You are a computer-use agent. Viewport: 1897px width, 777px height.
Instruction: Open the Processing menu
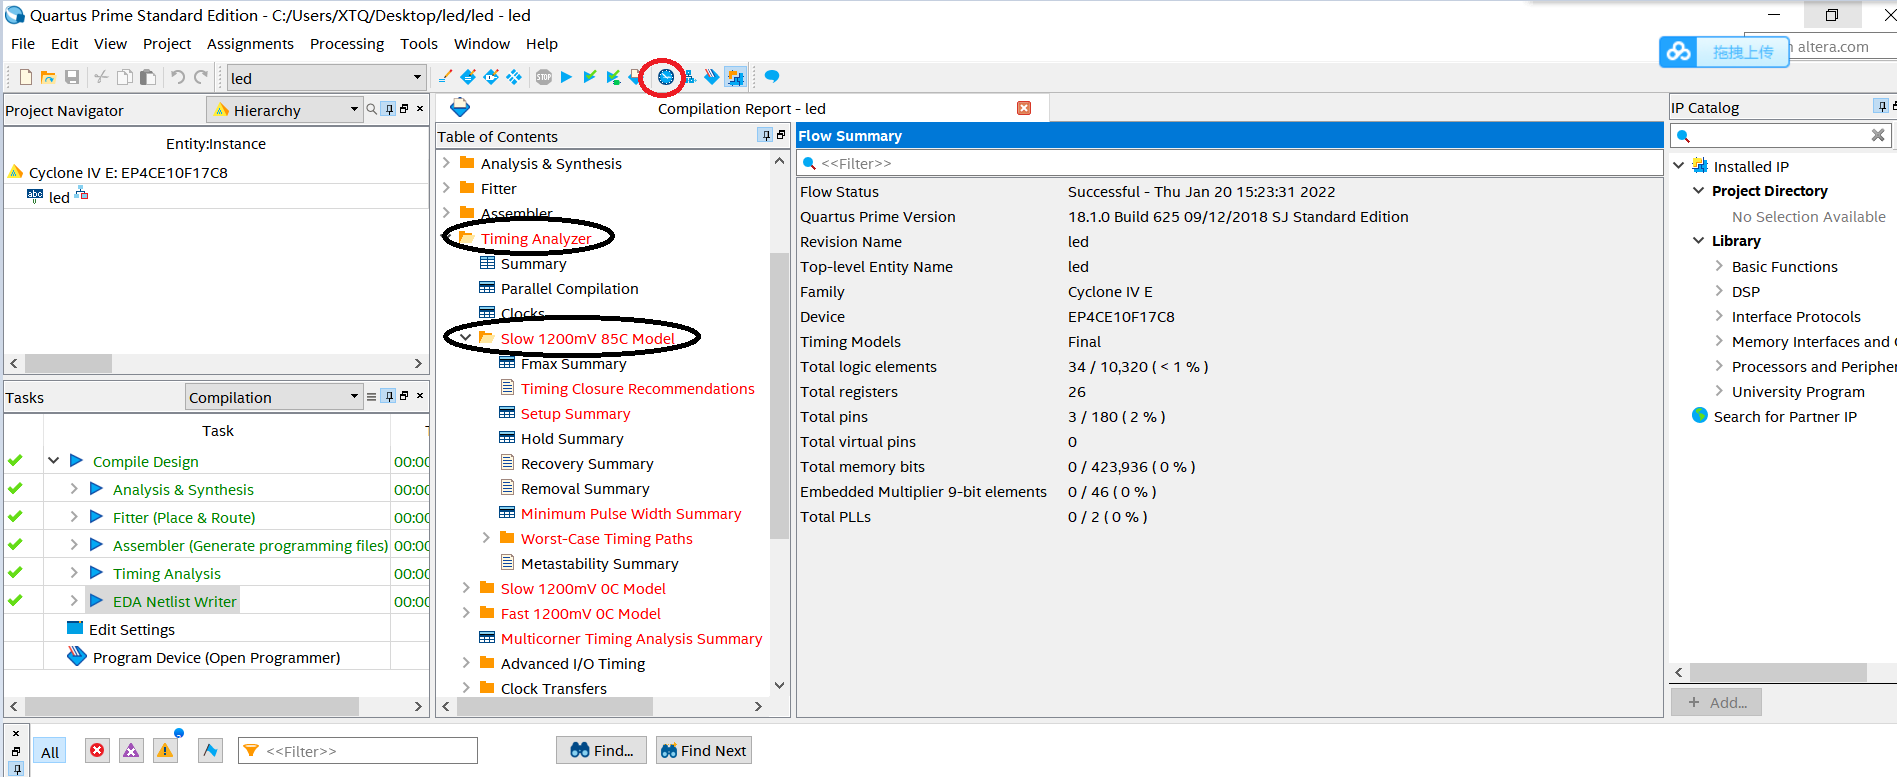pyautogui.click(x=347, y=44)
